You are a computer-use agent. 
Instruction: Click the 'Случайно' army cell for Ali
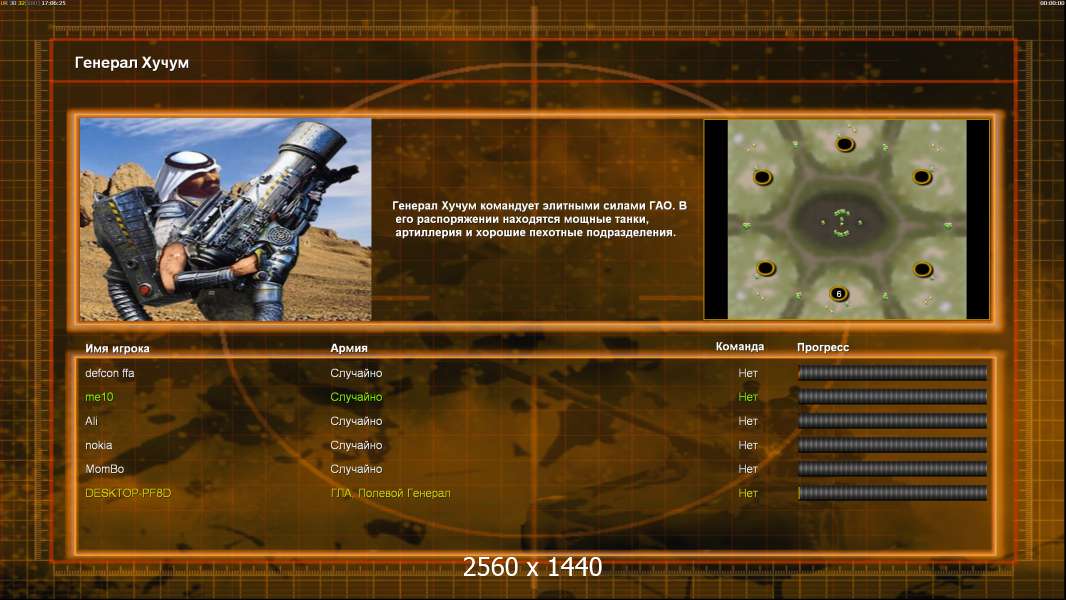tap(356, 421)
